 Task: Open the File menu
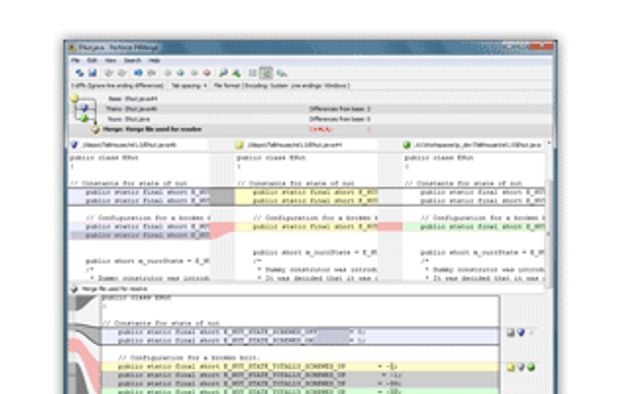[75, 60]
